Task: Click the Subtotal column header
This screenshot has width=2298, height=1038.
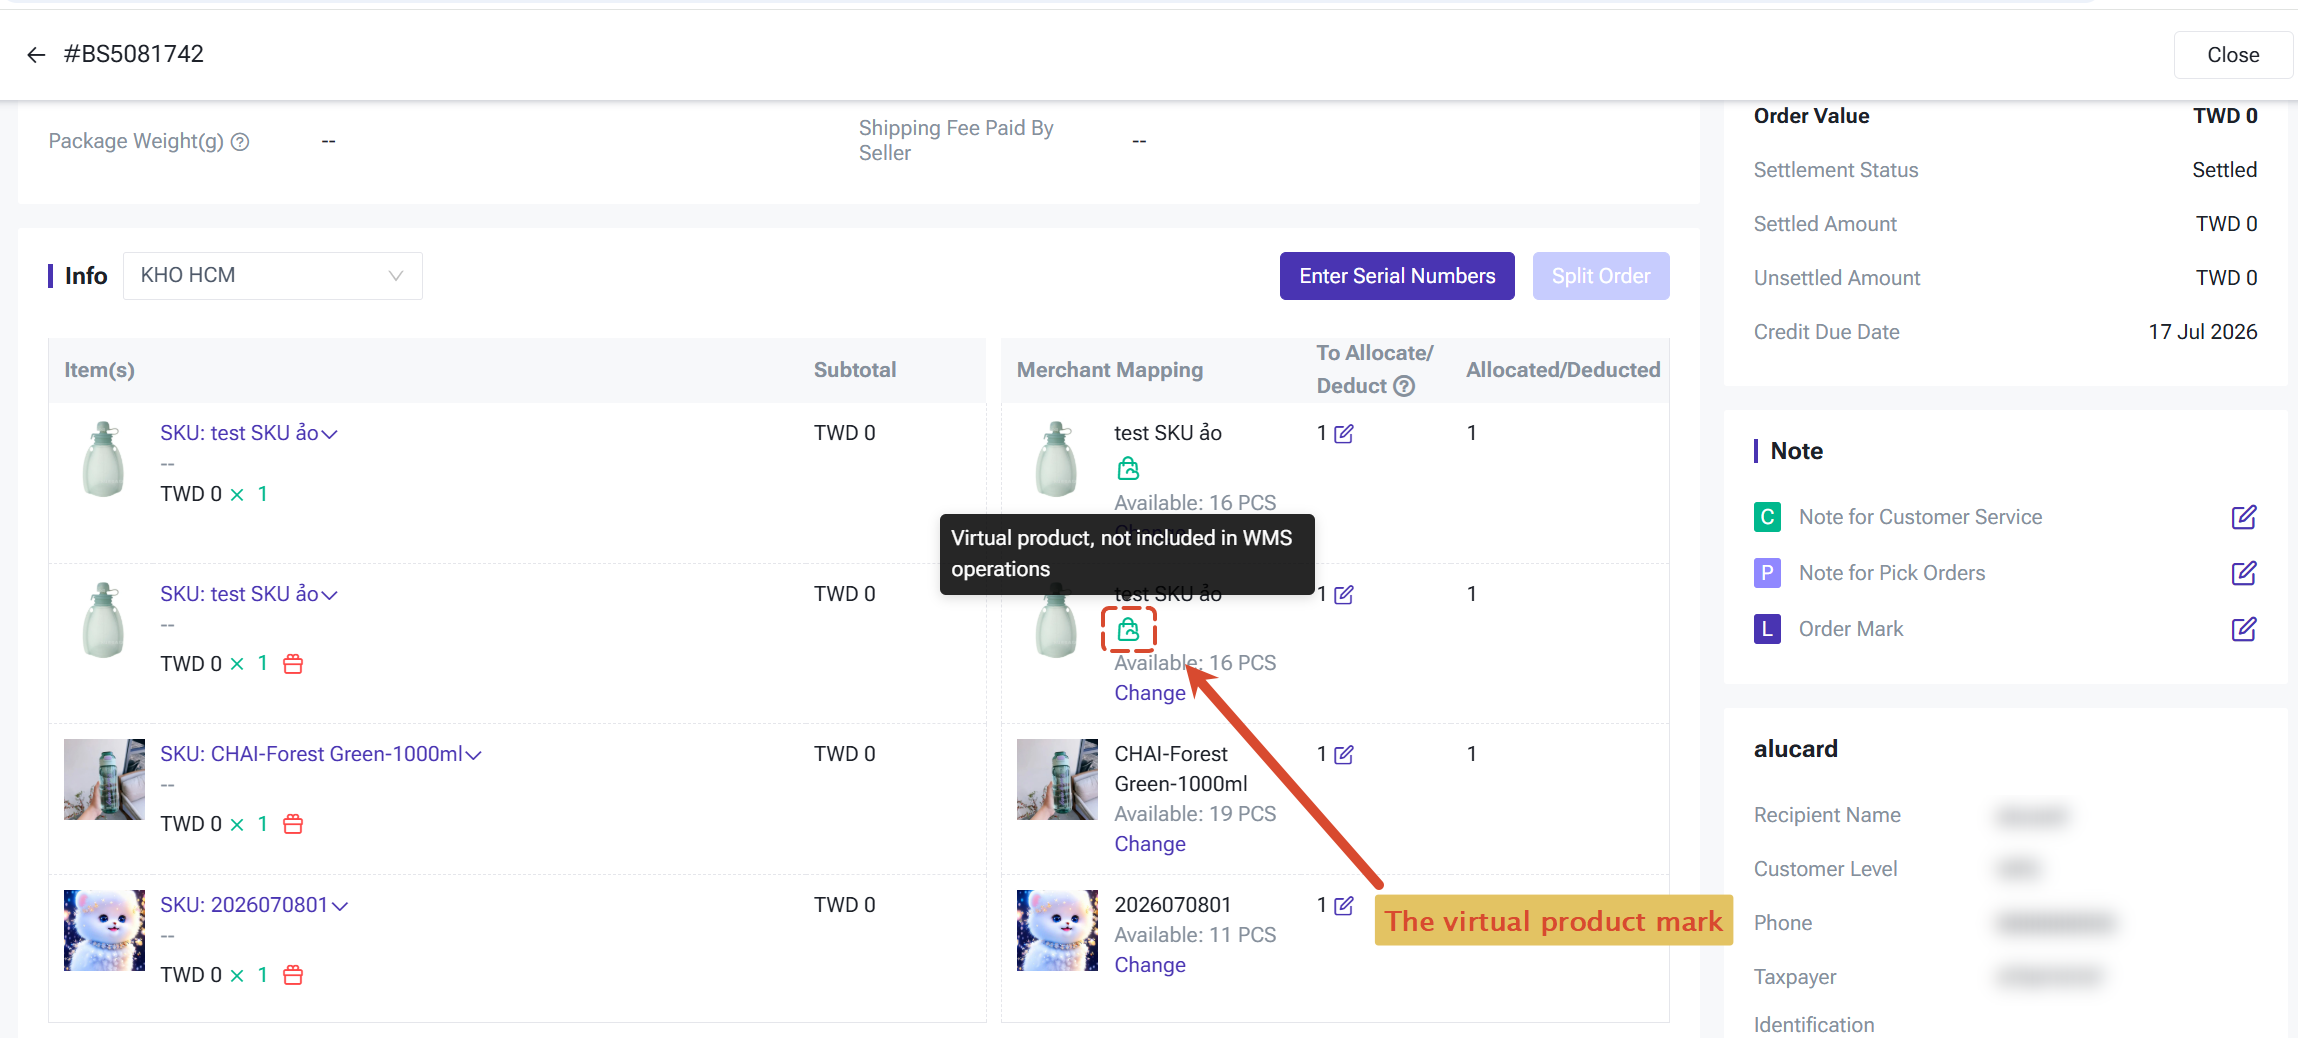Action: pyautogui.click(x=855, y=370)
